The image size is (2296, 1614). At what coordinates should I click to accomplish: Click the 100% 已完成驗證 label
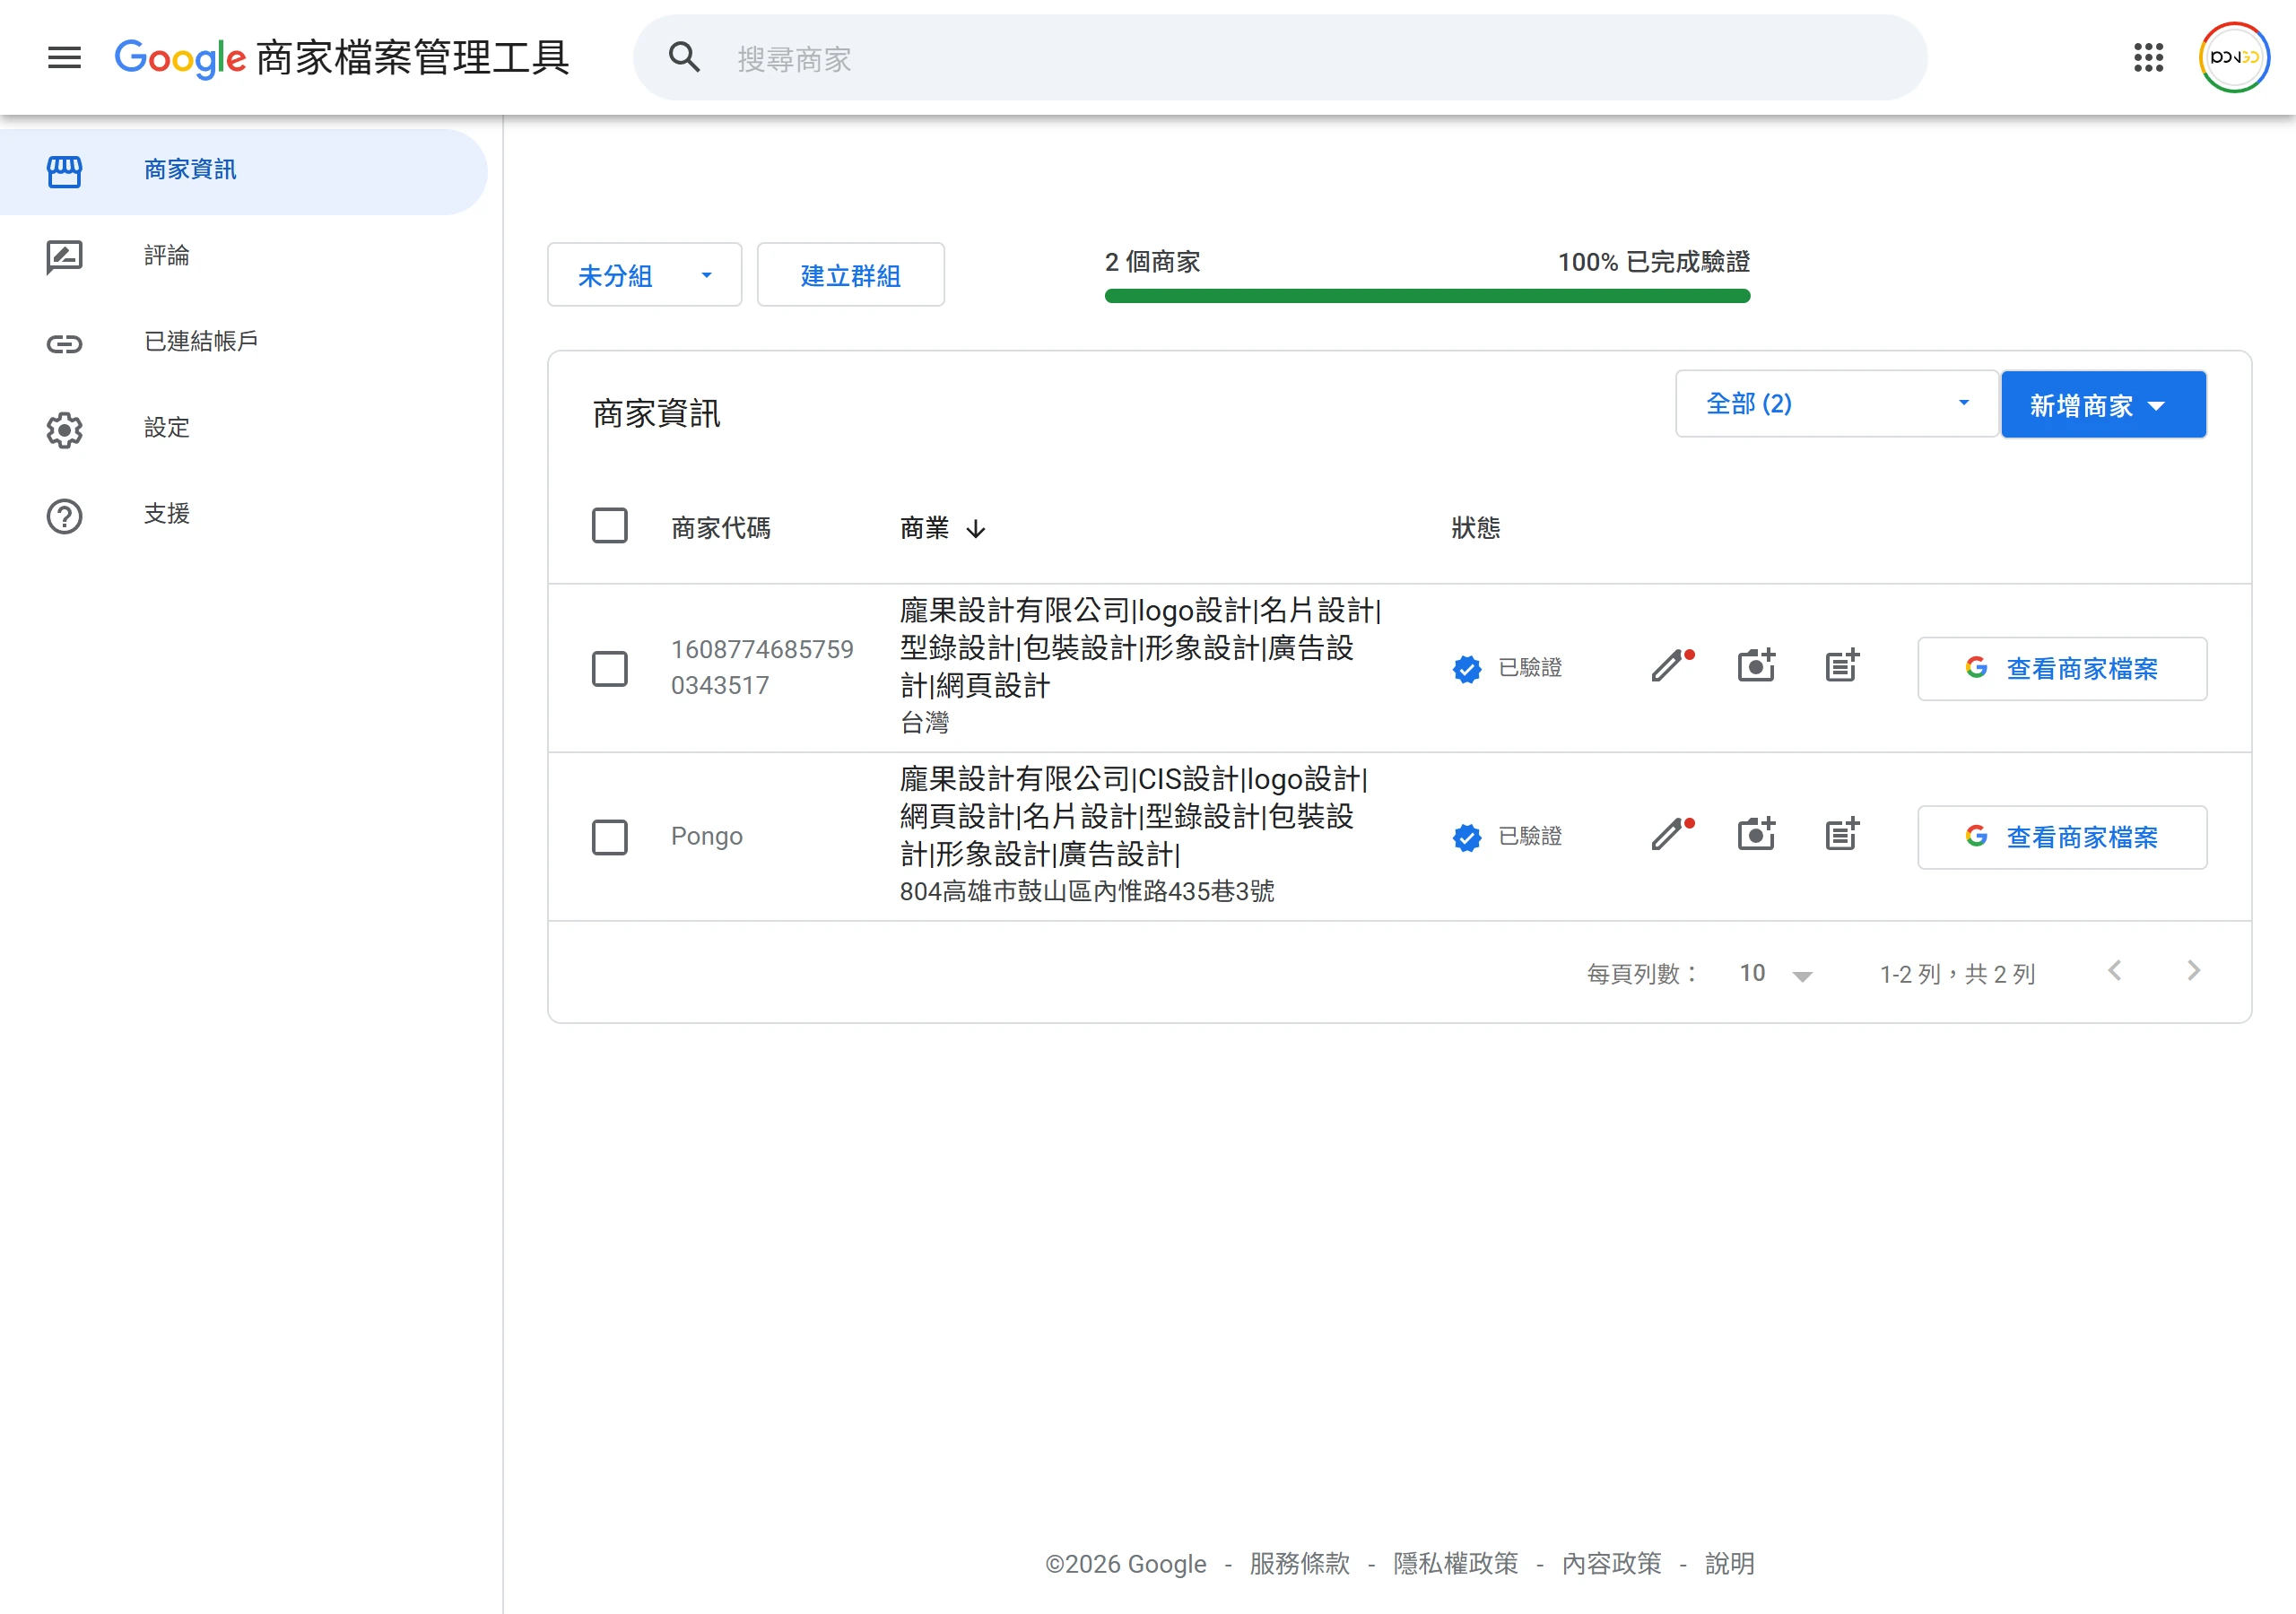(x=1653, y=262)
